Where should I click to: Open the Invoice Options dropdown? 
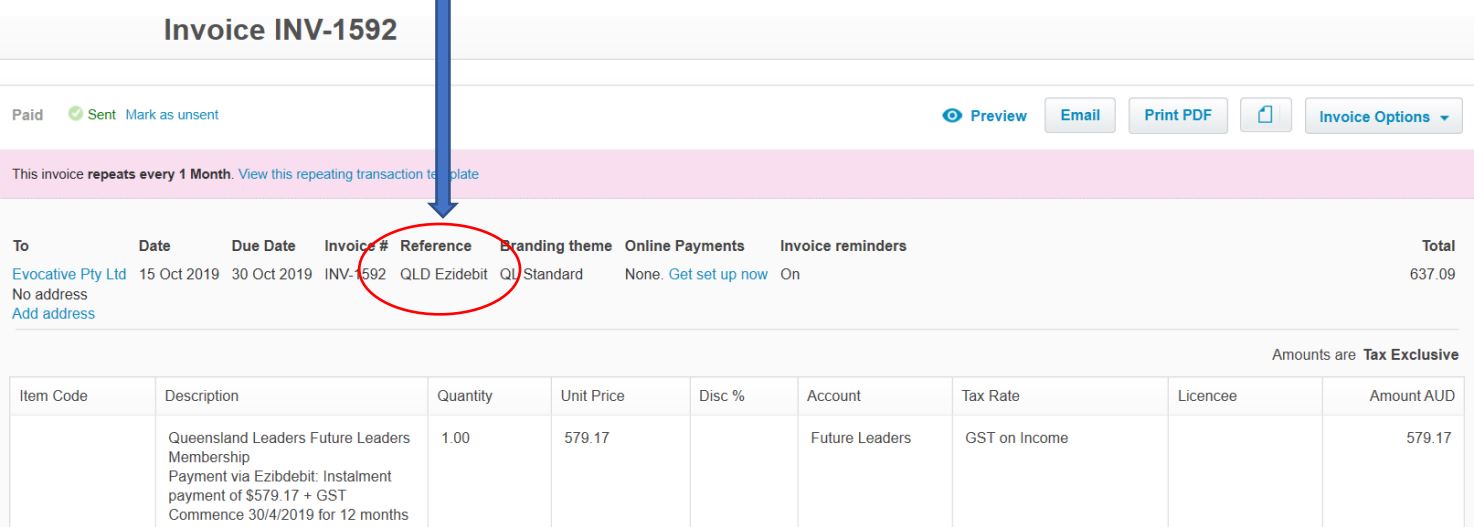click(1383, 117)
